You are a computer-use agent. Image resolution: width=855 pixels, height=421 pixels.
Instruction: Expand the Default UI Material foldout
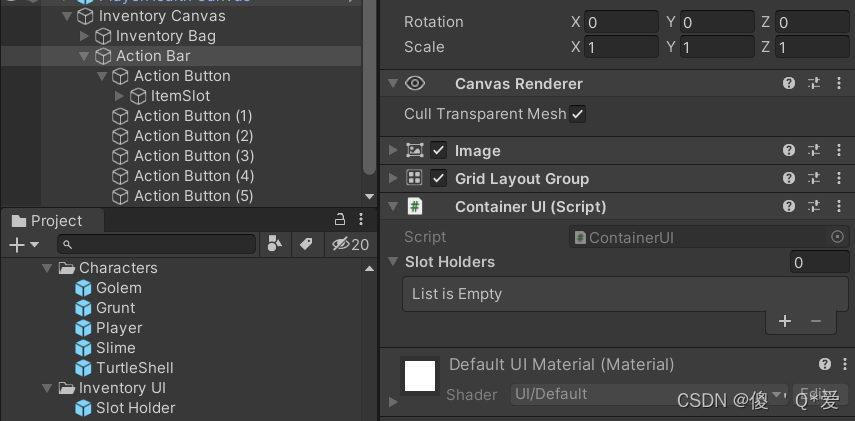coord(393,402)
